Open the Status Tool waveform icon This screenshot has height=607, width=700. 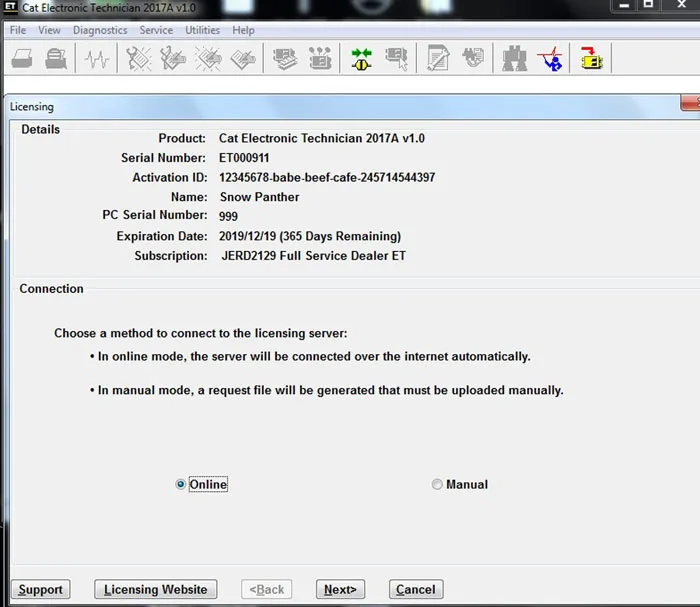[97, 58]
